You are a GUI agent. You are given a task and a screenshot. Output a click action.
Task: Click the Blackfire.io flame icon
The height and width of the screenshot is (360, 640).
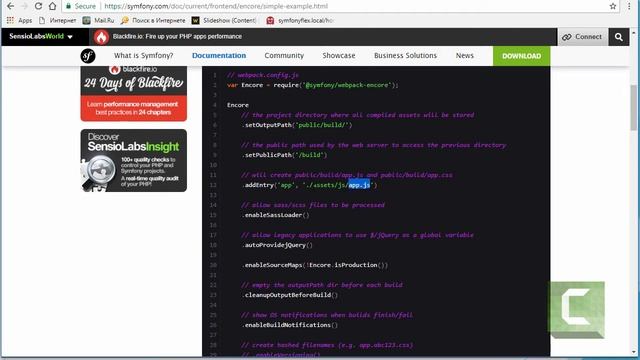tap(101, 37)
